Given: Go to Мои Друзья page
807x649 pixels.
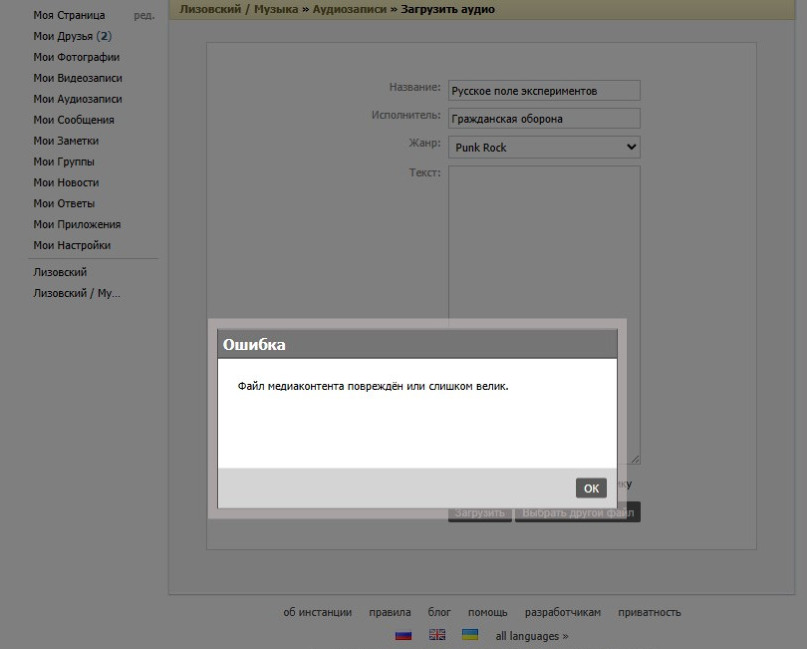Looking at the screenshot, I should [x=73, y=36].
